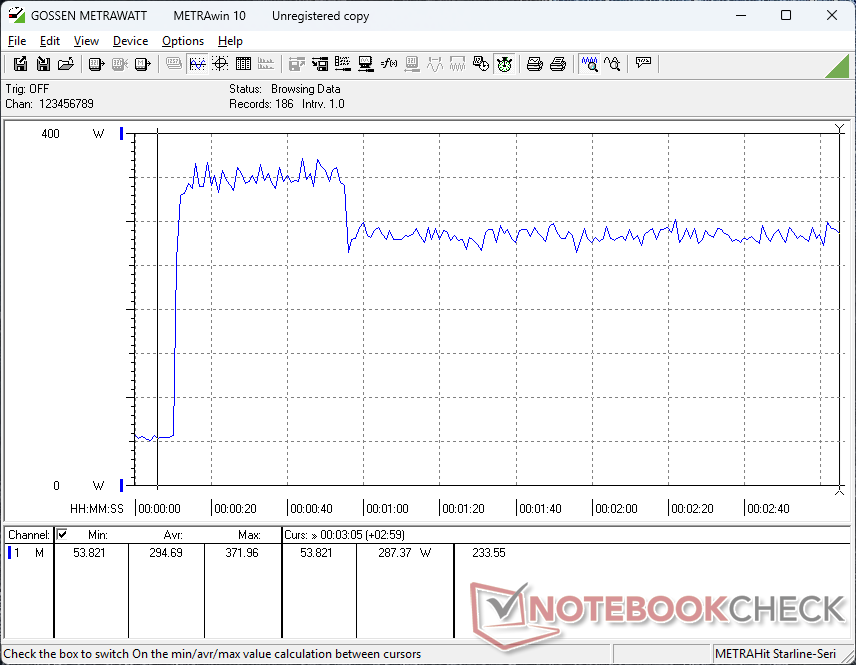Open the data table view
The width and height of the screenshot is (856, 665).
(243, 64)
